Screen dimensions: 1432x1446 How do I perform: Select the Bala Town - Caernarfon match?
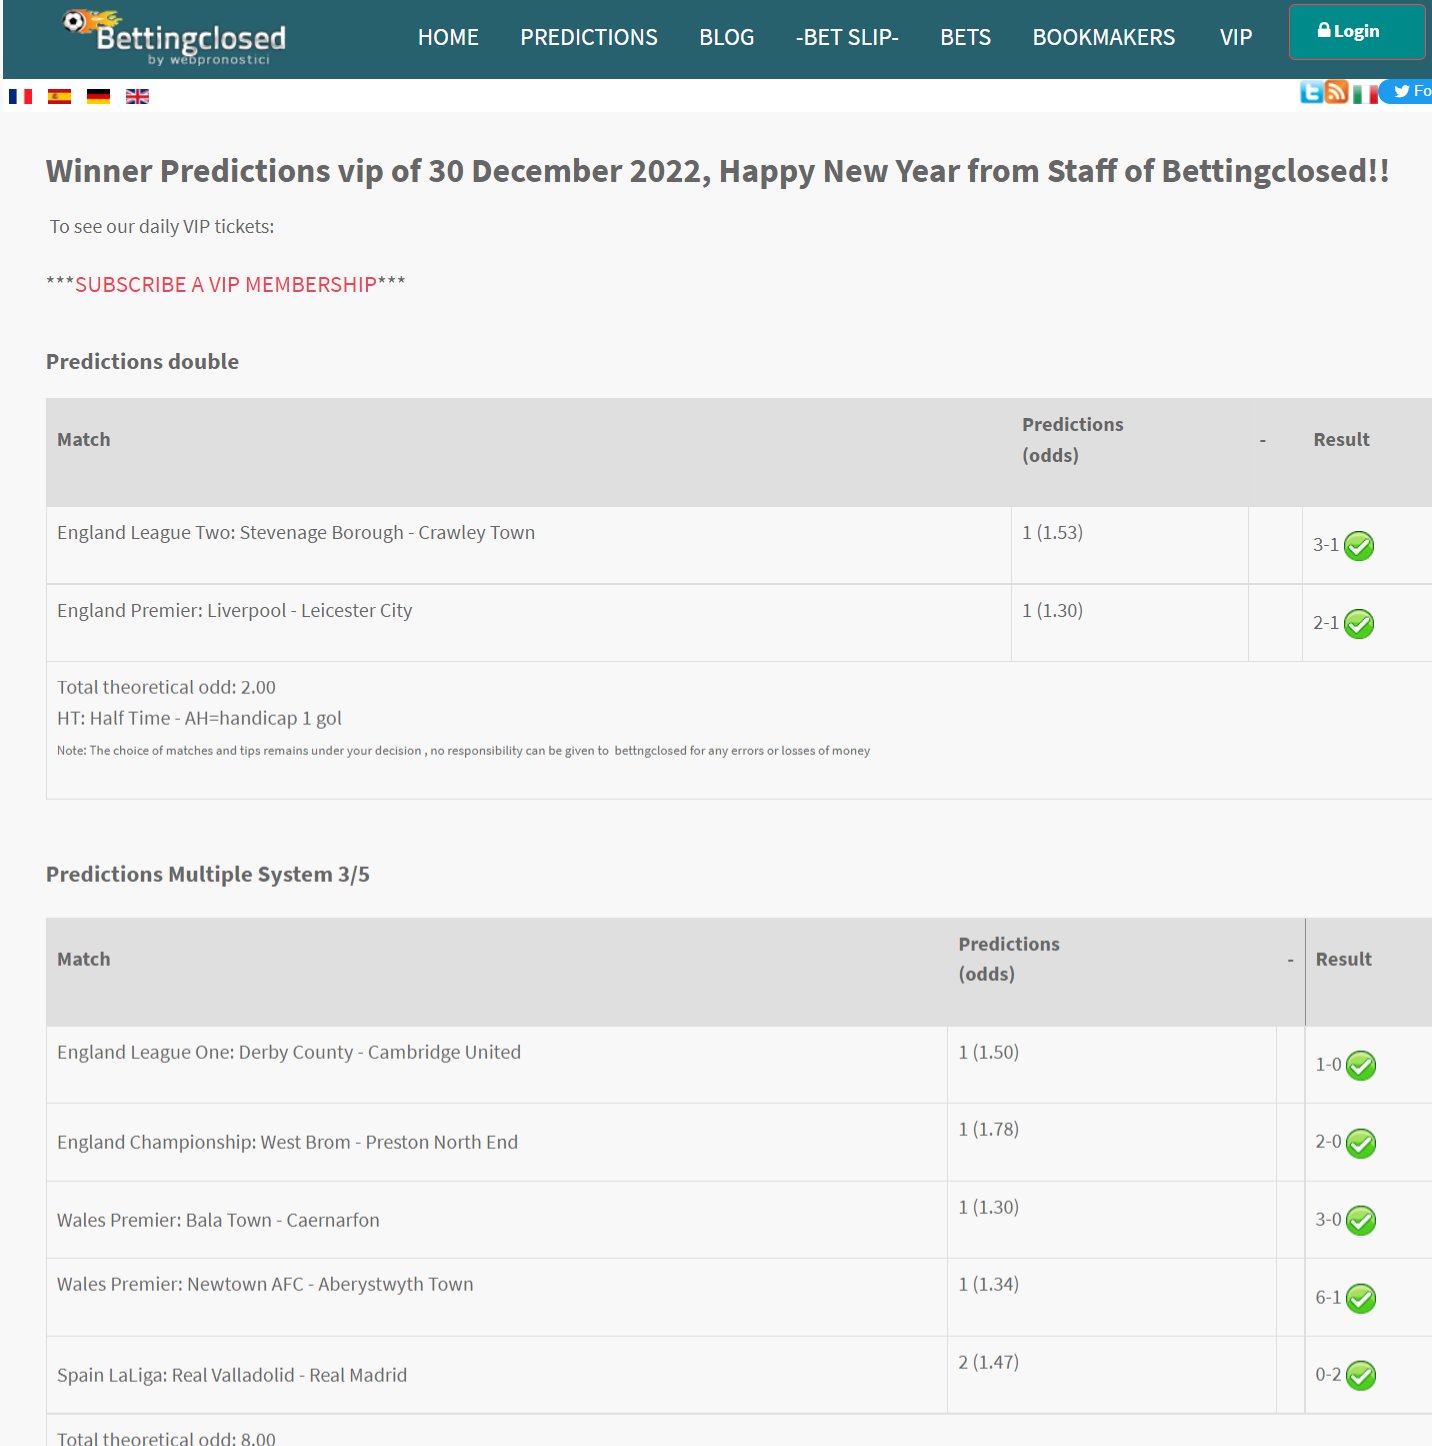point(218,1220)
